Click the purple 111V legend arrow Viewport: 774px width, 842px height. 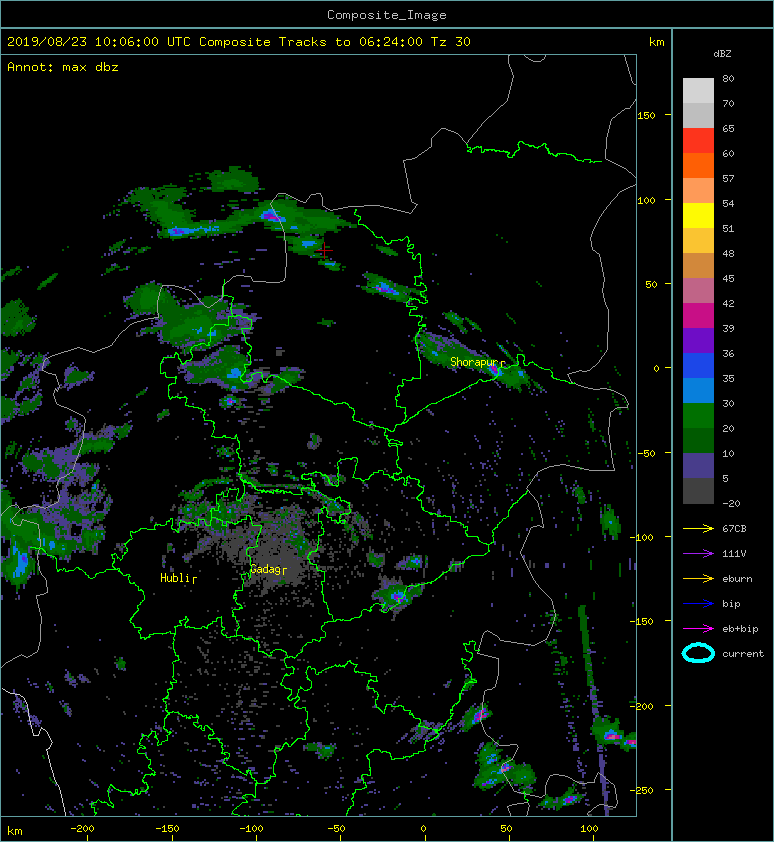click(698, 554)
